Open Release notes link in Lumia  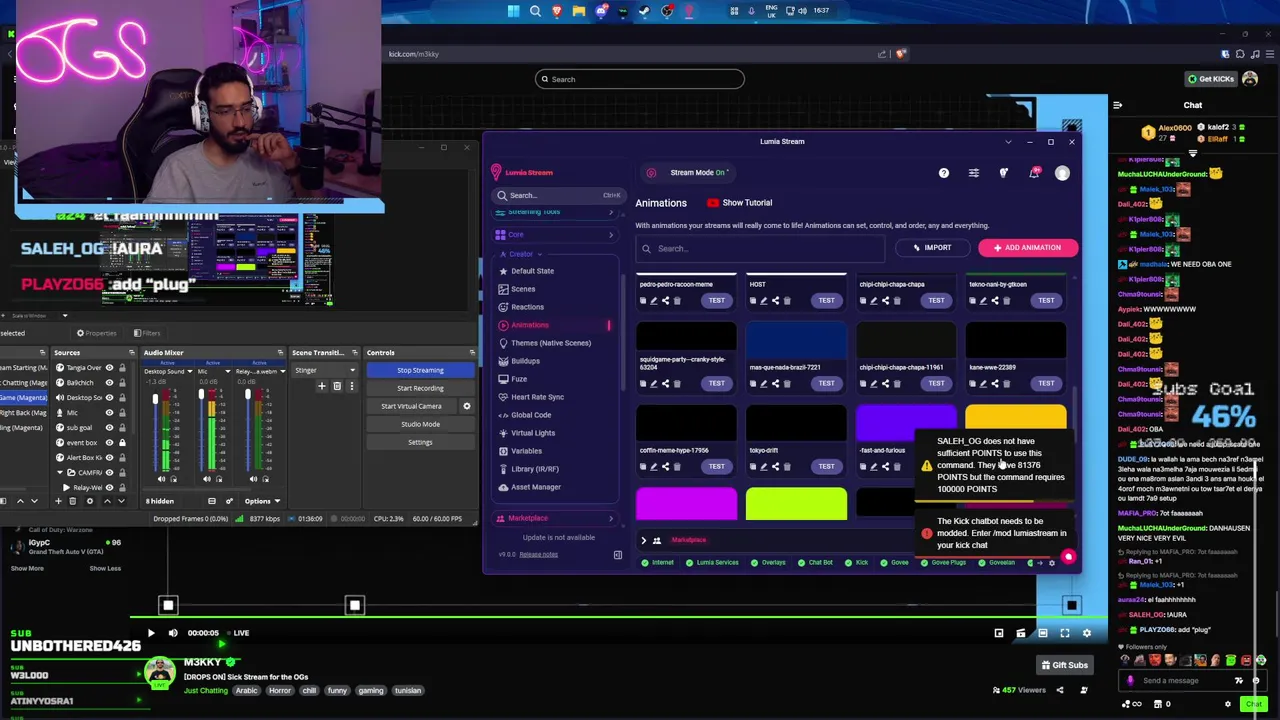538,554
